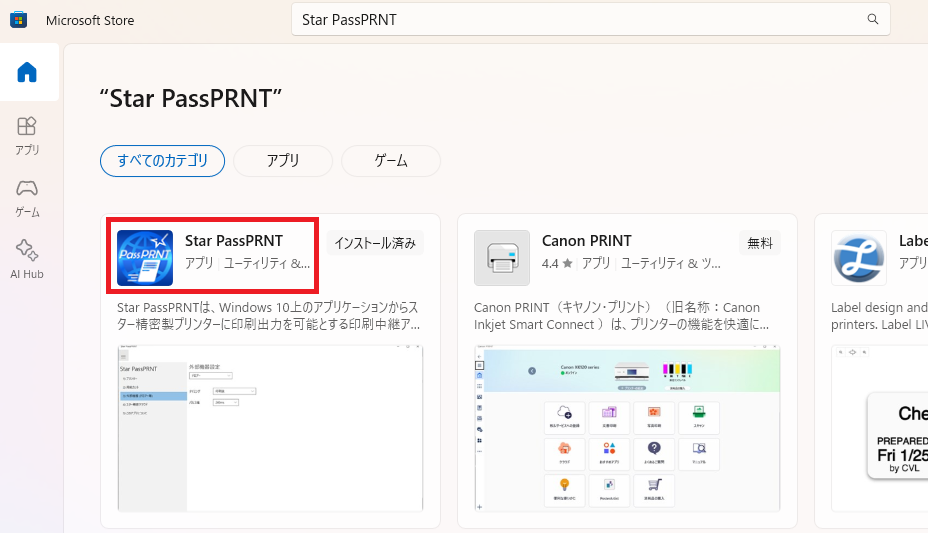Open the Canon PRINT title link
The image size is (928, 533).
pos(587,241)
